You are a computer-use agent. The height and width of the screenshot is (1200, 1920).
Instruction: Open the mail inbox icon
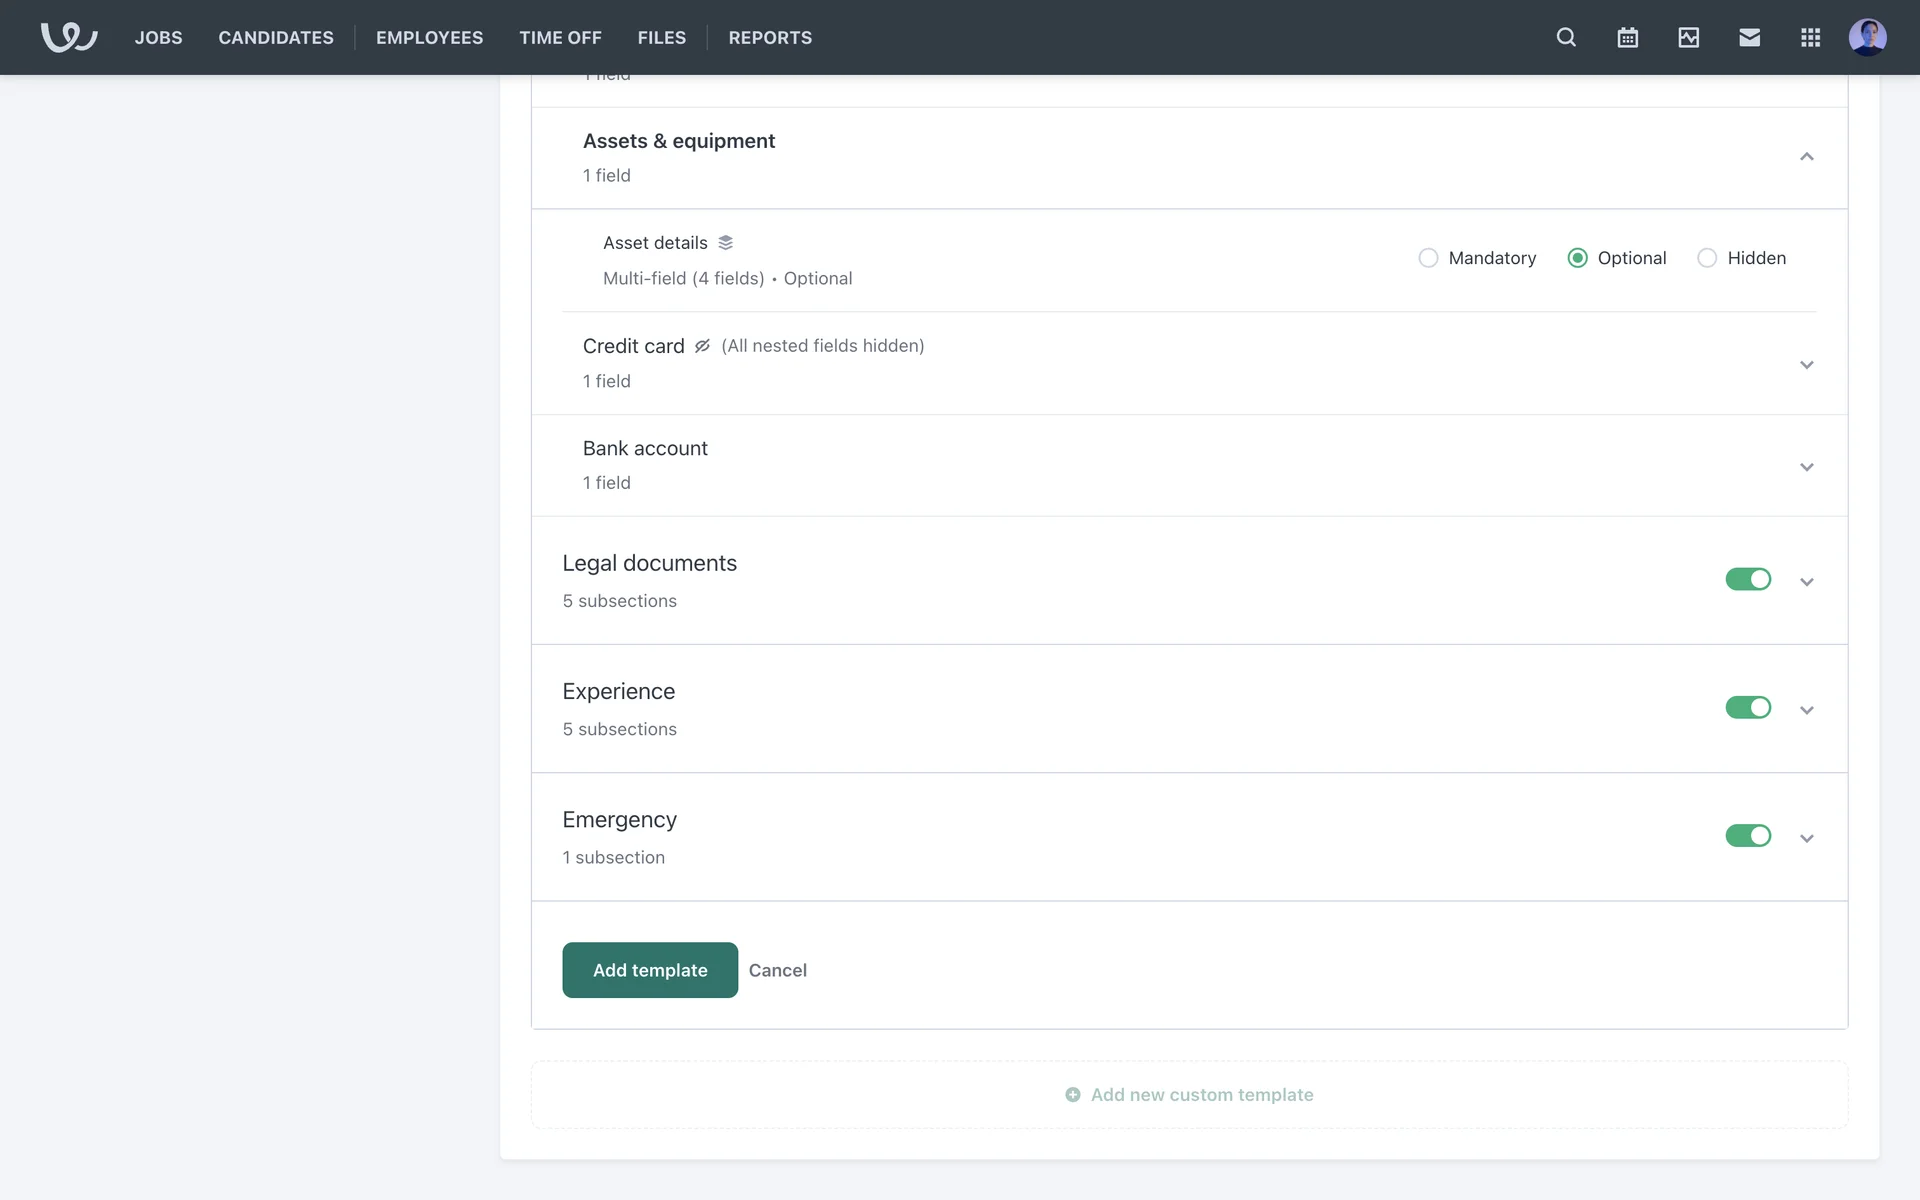(x=1749, y=37)
